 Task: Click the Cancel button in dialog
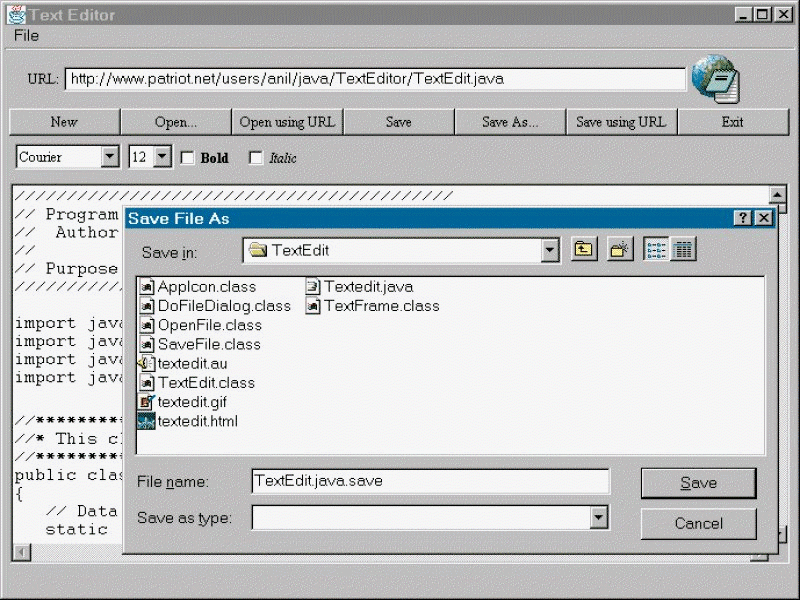pyautogui.click(x=698, y=523)
